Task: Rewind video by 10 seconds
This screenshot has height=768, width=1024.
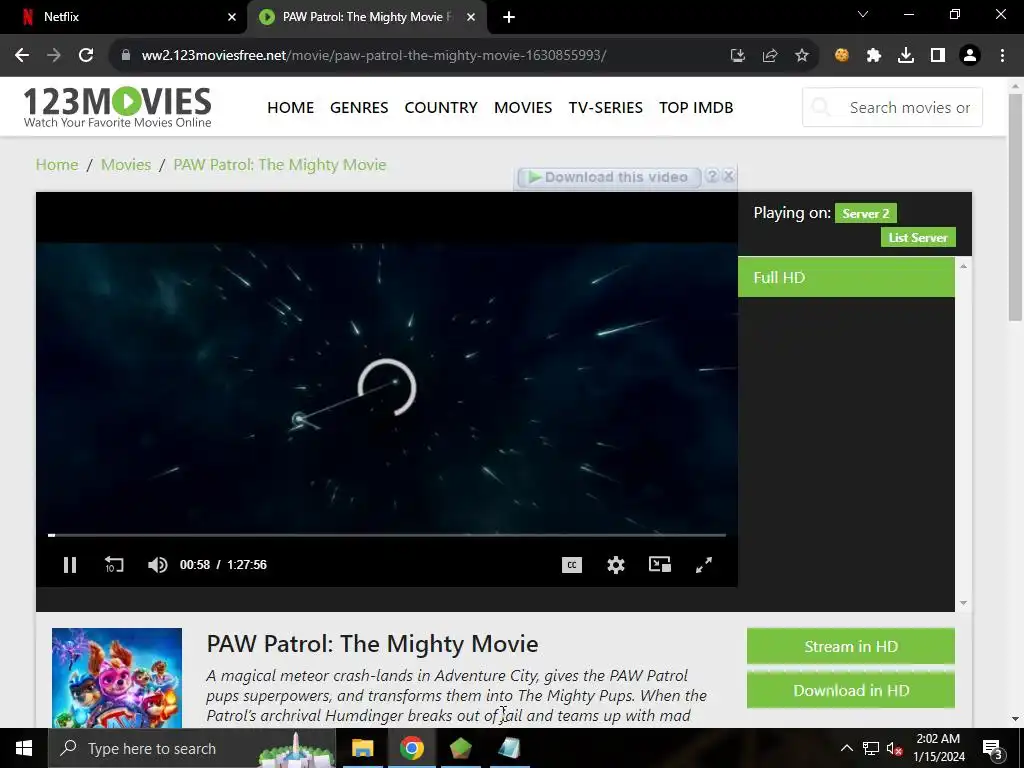Action: (x=114, y=565)
